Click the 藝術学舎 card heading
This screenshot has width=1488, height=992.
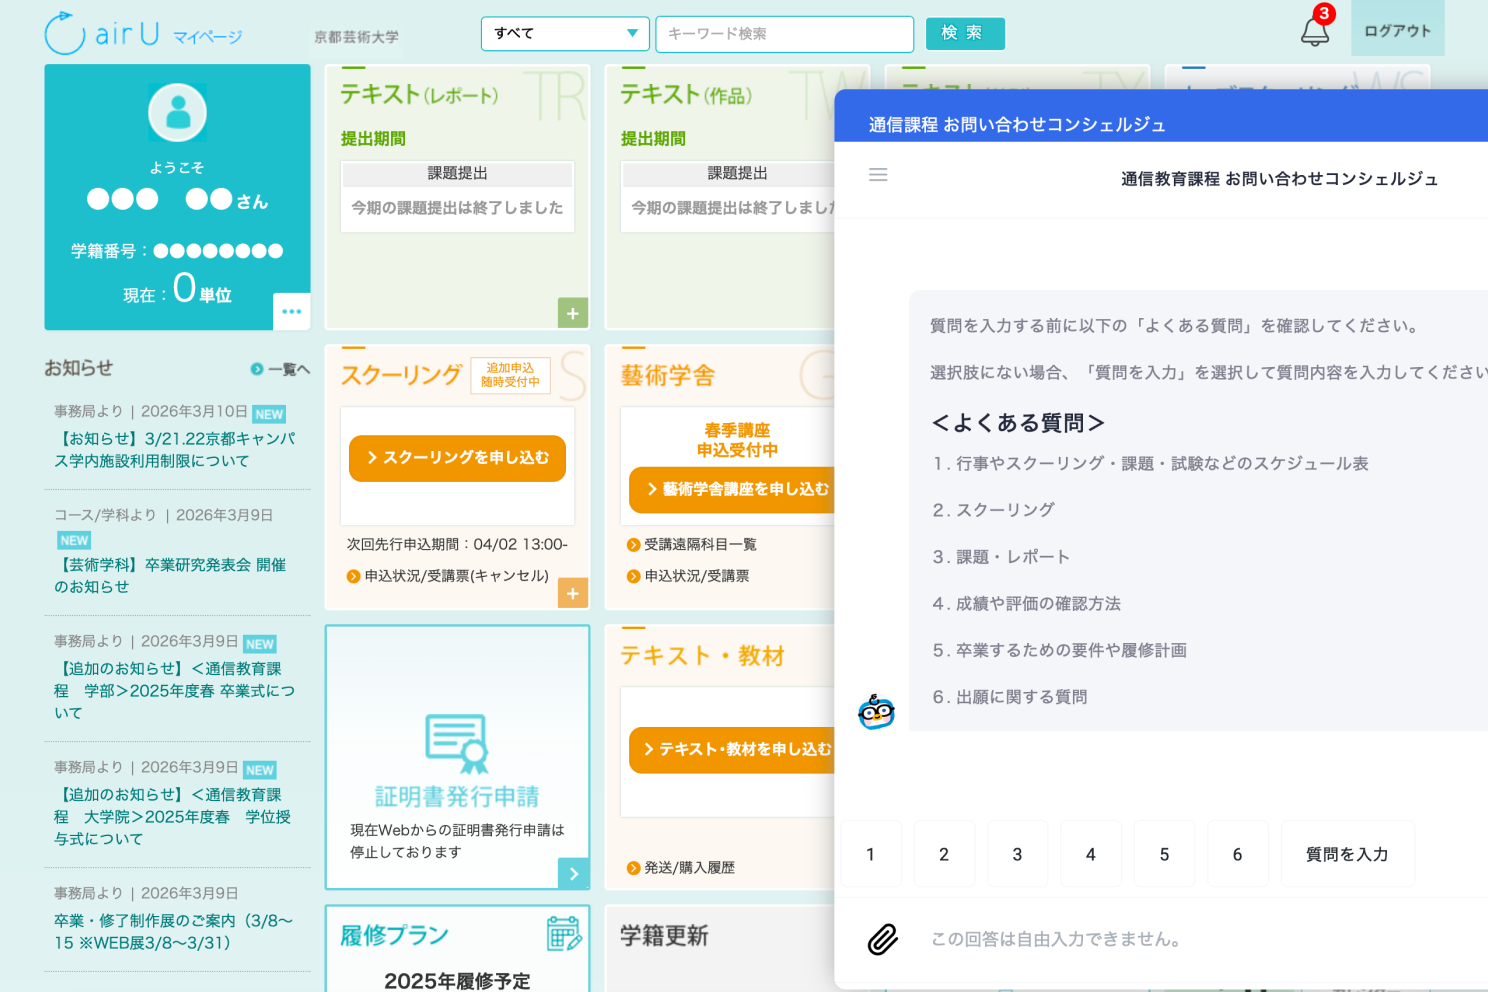point(668,376)
